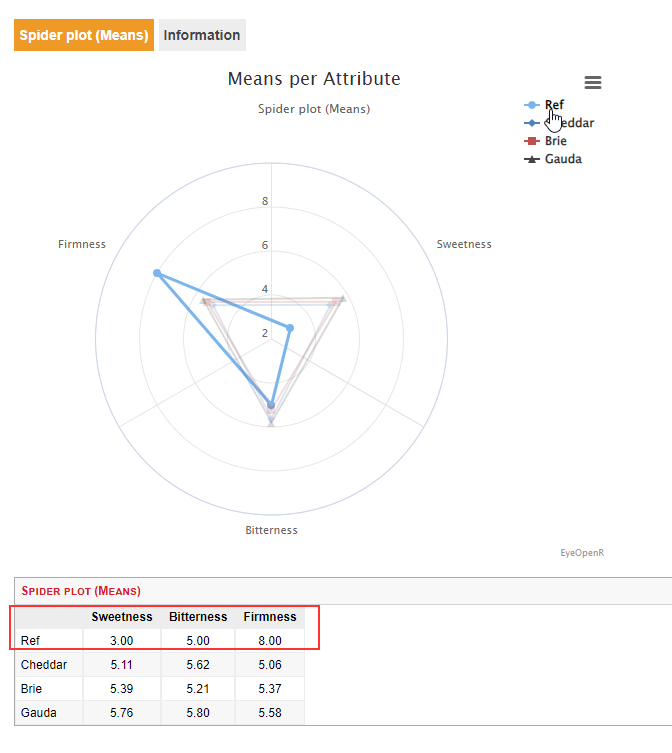This screenshot has height=753, width=672.
Task: Click the faded square marker on the Firmness axis
Action: point(205,301)
